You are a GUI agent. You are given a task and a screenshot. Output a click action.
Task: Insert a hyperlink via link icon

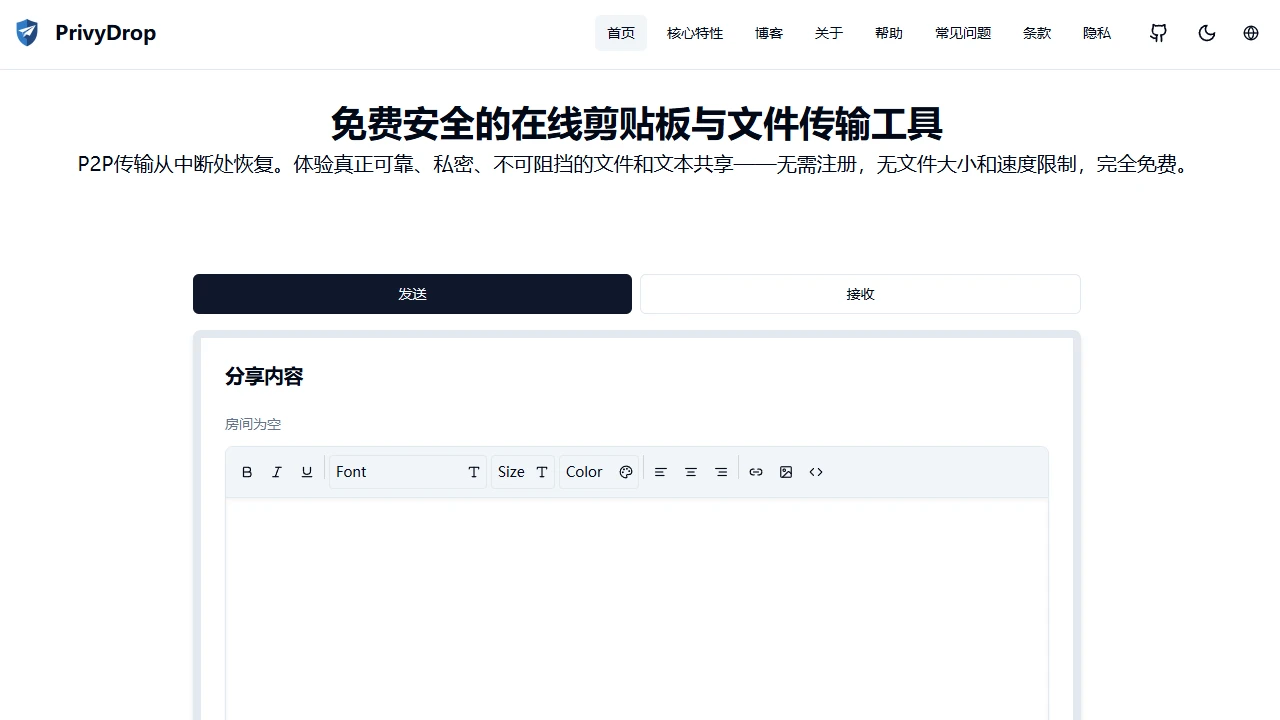pos(756,472)
